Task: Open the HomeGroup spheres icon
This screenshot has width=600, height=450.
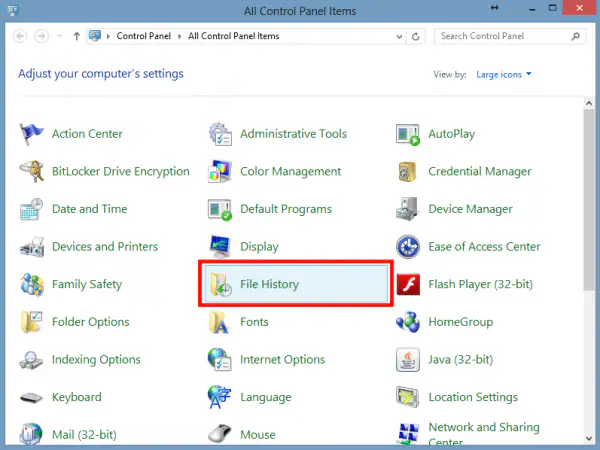Action: coord(408,322)
